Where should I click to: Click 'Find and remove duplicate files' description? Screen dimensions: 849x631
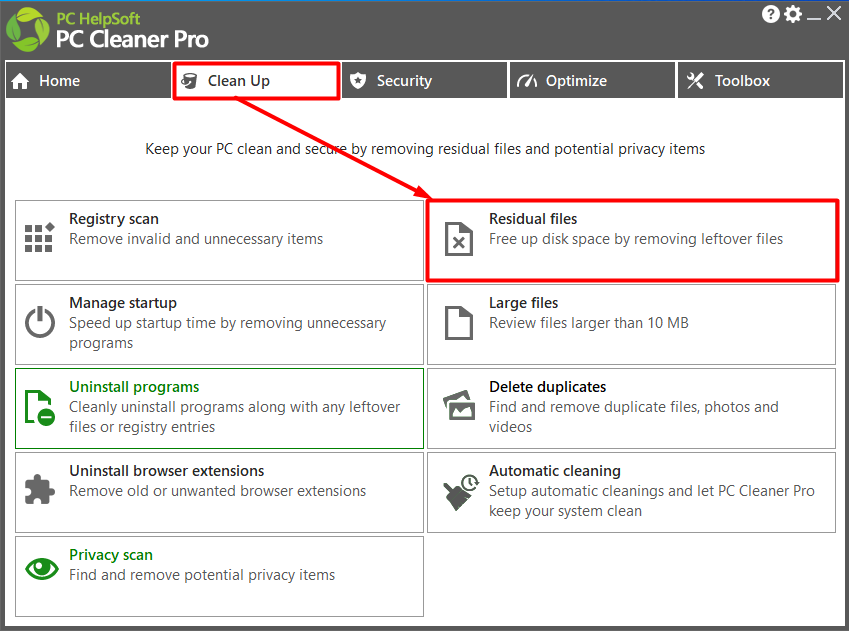634,417
